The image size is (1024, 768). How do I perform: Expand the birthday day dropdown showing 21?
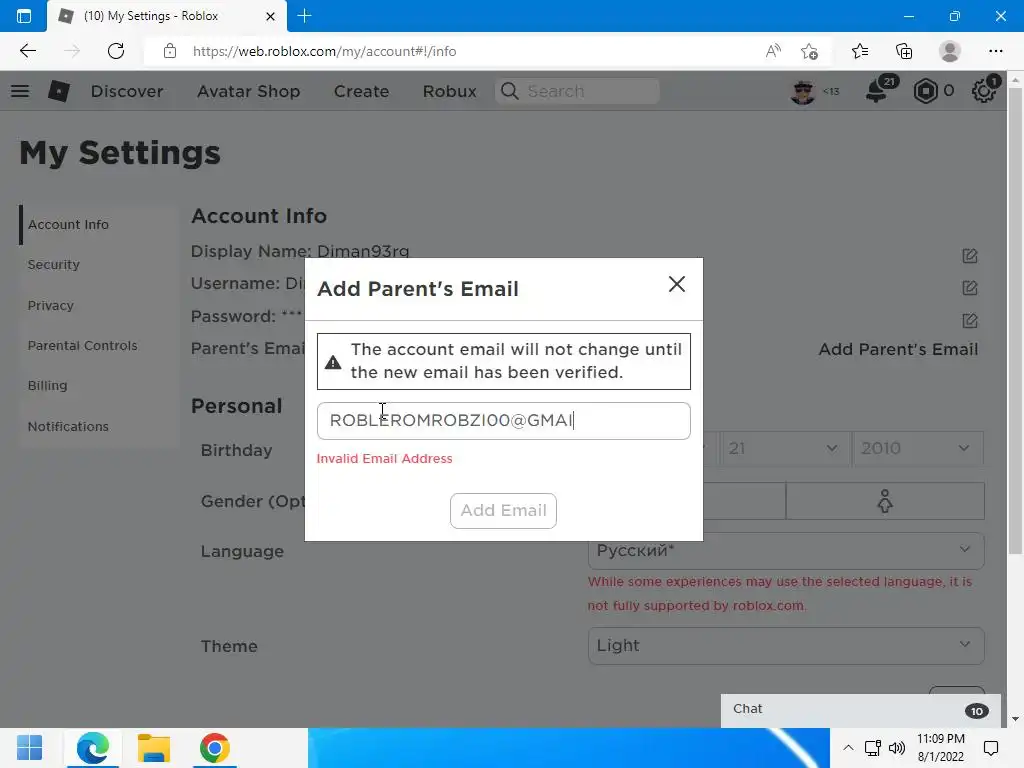(x=785, y=449)
